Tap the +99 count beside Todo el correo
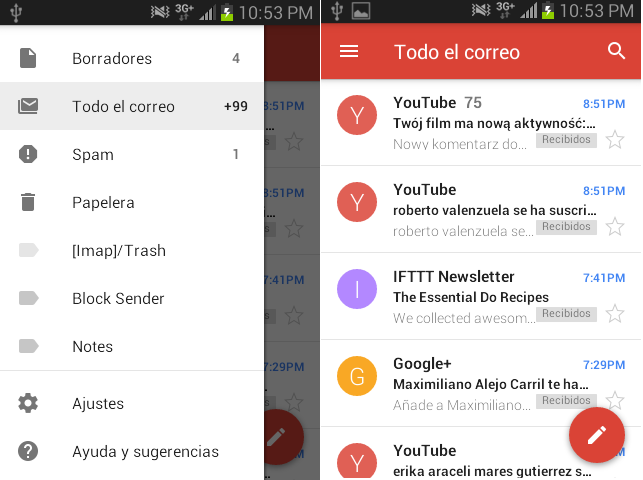643x480 pixels. pos(235,106)
